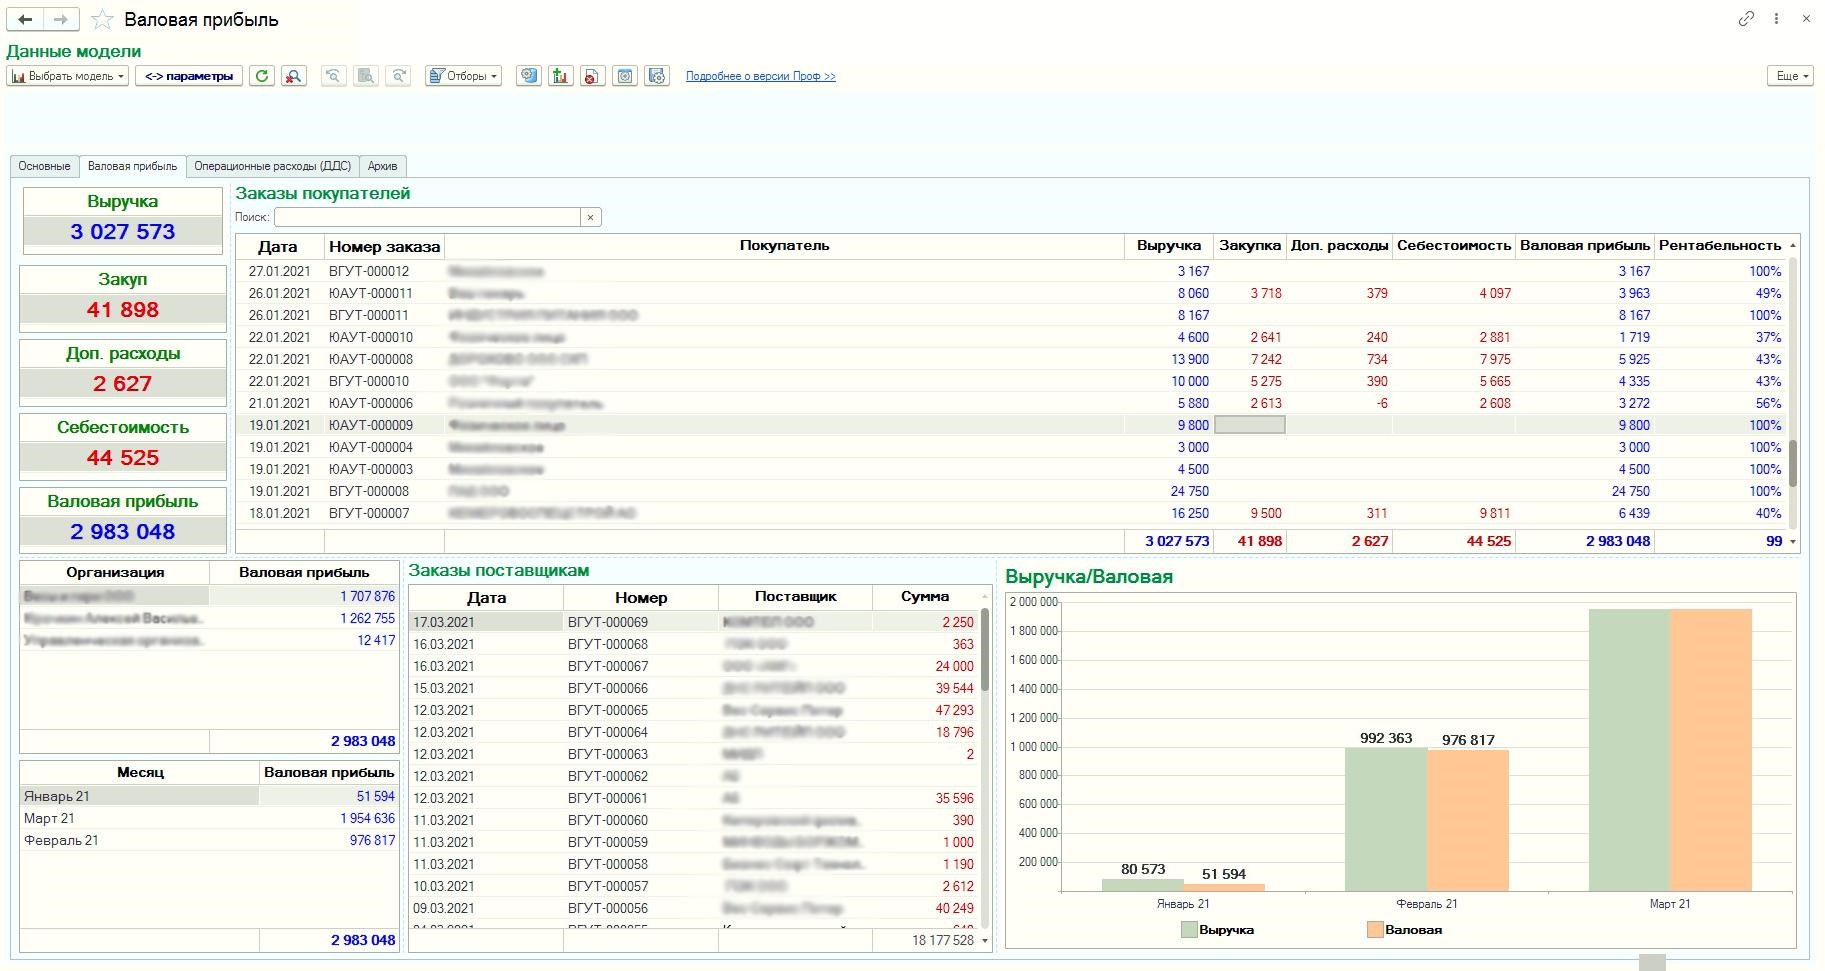Image resolution: width=1825 pixels, height=971 pixels.
Task: Click the green bar chart toolbar icon
Action: tap(561, 76)
